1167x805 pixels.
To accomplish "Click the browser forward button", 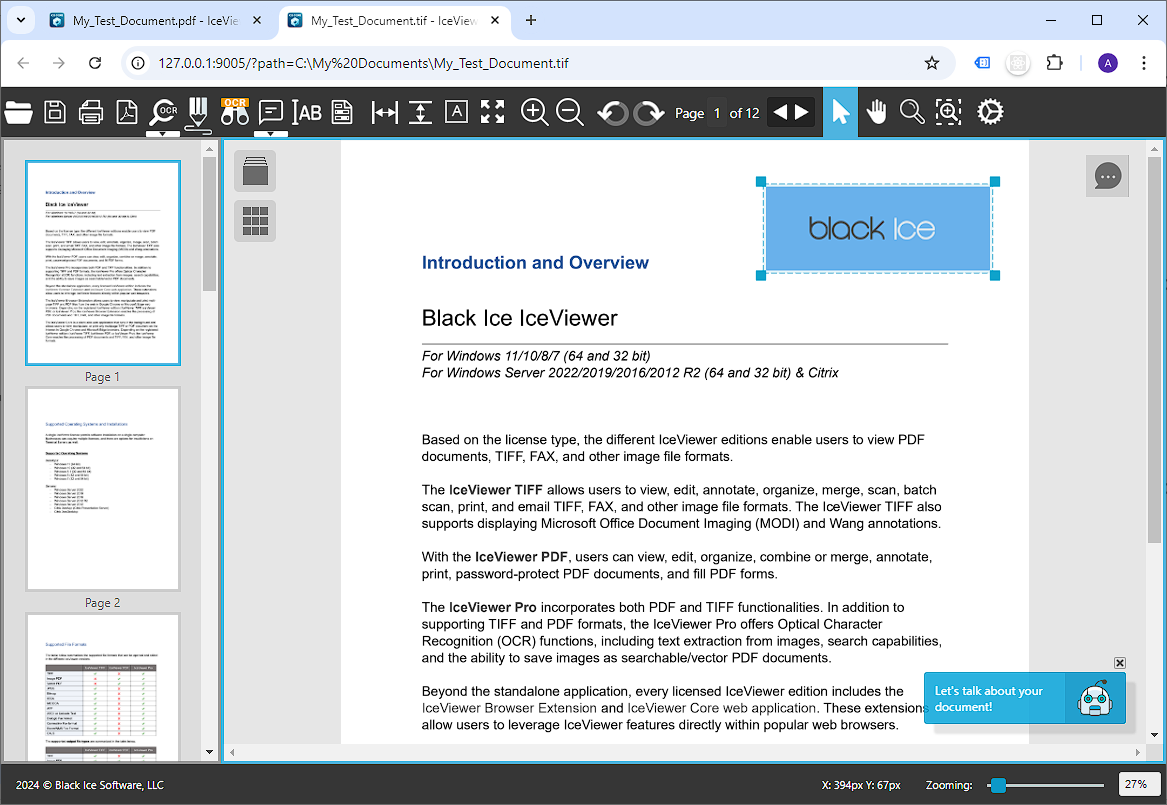I will 59,63.
